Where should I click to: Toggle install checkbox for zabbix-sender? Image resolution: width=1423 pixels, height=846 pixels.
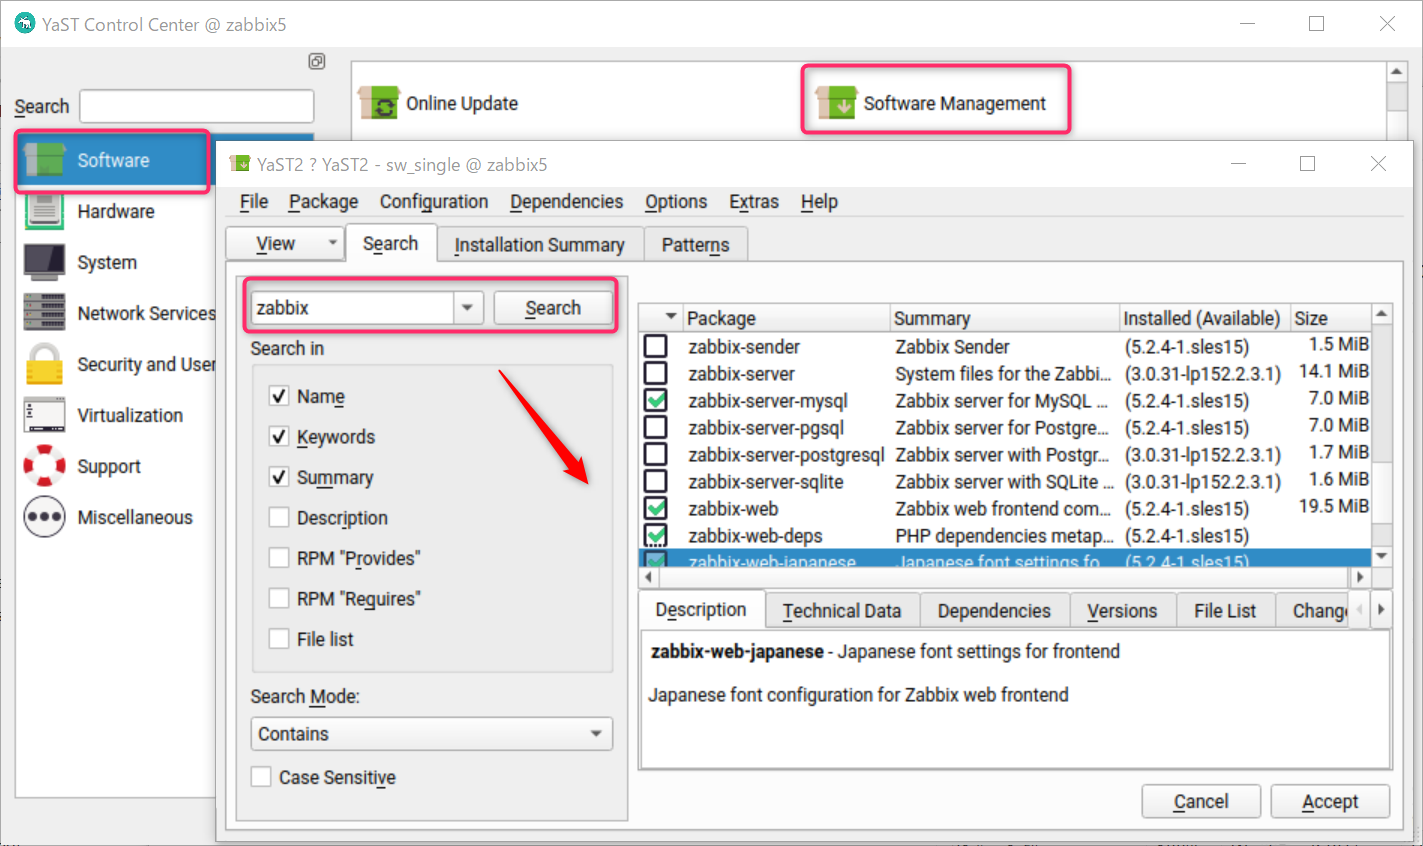[x=656, y=346]
